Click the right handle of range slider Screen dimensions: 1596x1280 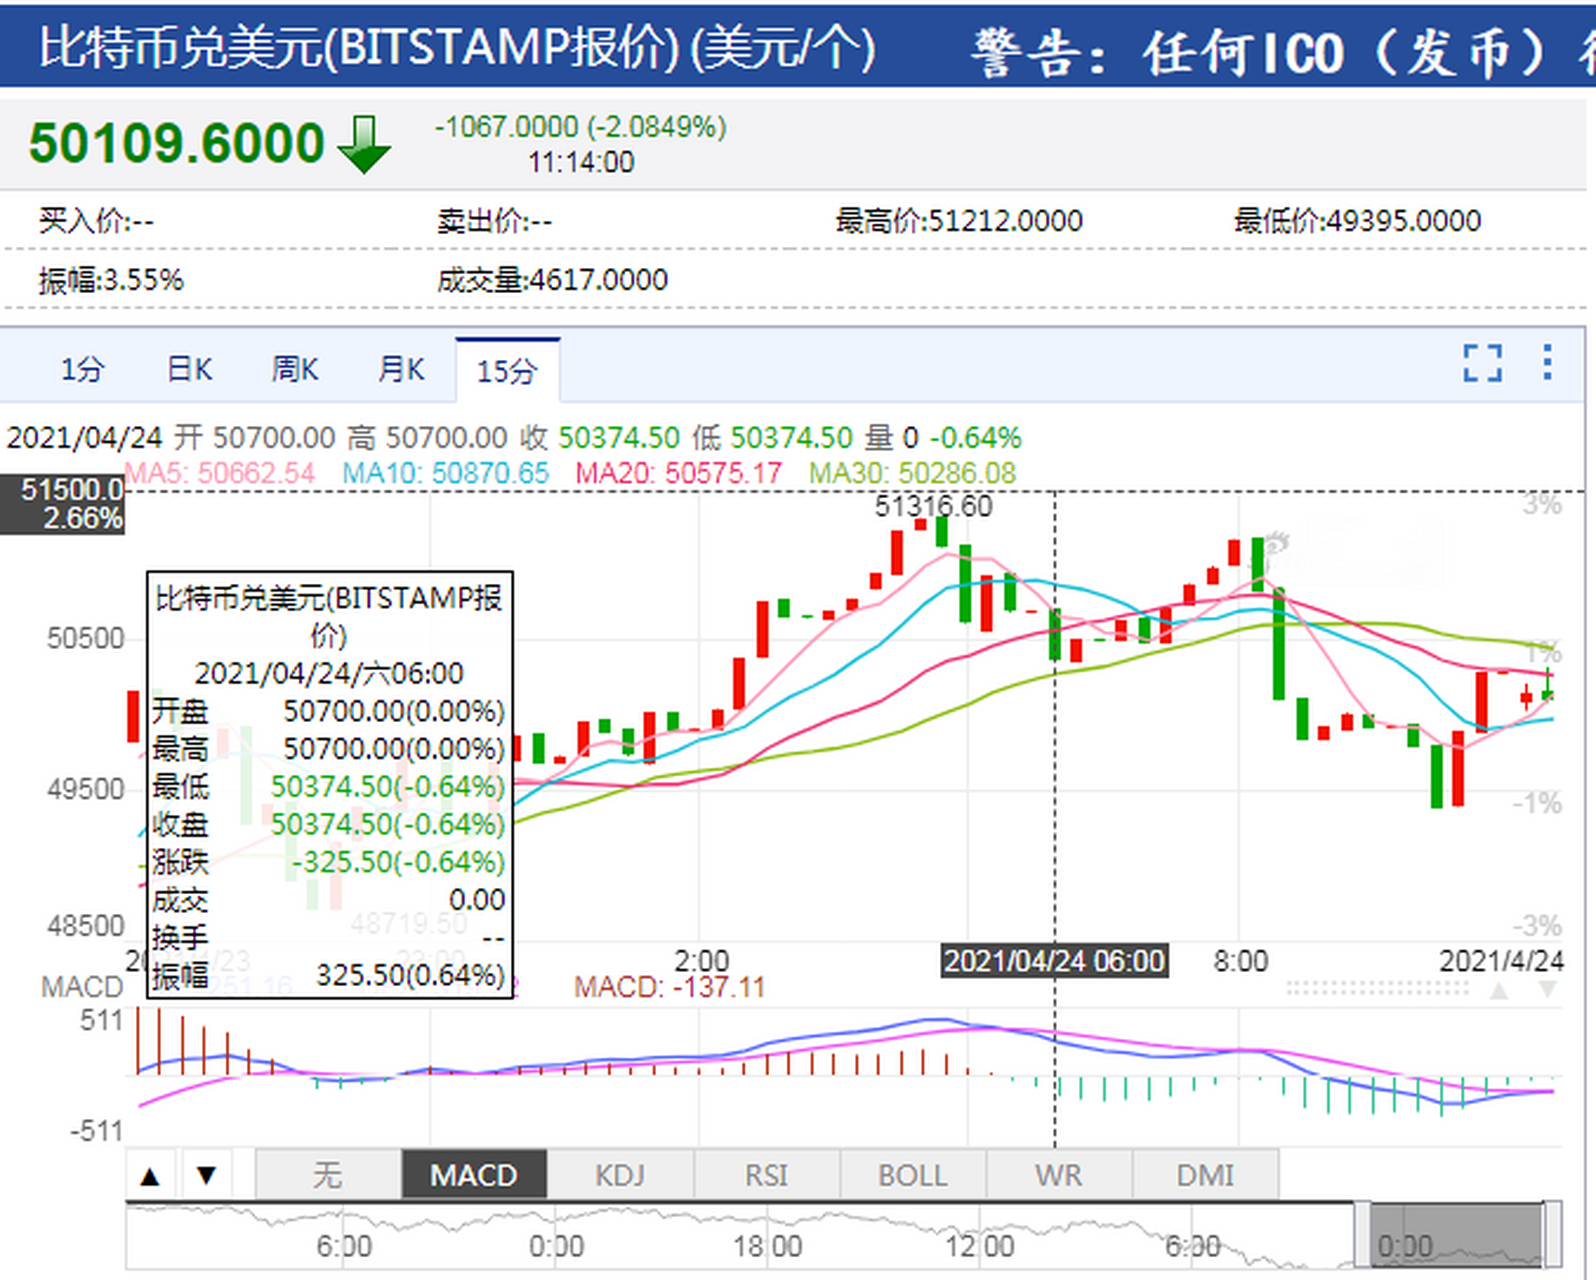[x=1552, y=1235]
